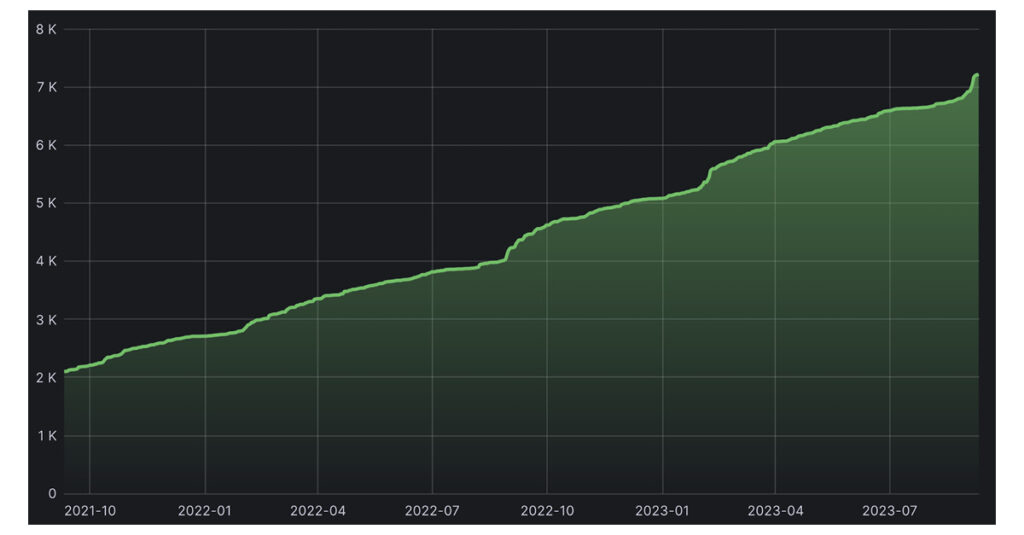Image resolution: width=1024 pixels, height=535 pixels.
Task: Click the 4 K y-axis label
Action: (46, 261)
